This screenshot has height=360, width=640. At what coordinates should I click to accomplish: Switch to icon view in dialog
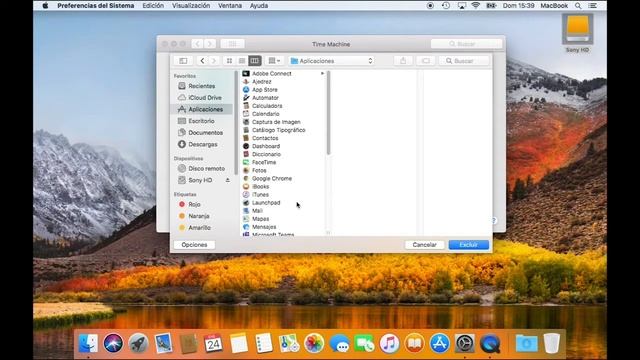click(x=229, y=61)
